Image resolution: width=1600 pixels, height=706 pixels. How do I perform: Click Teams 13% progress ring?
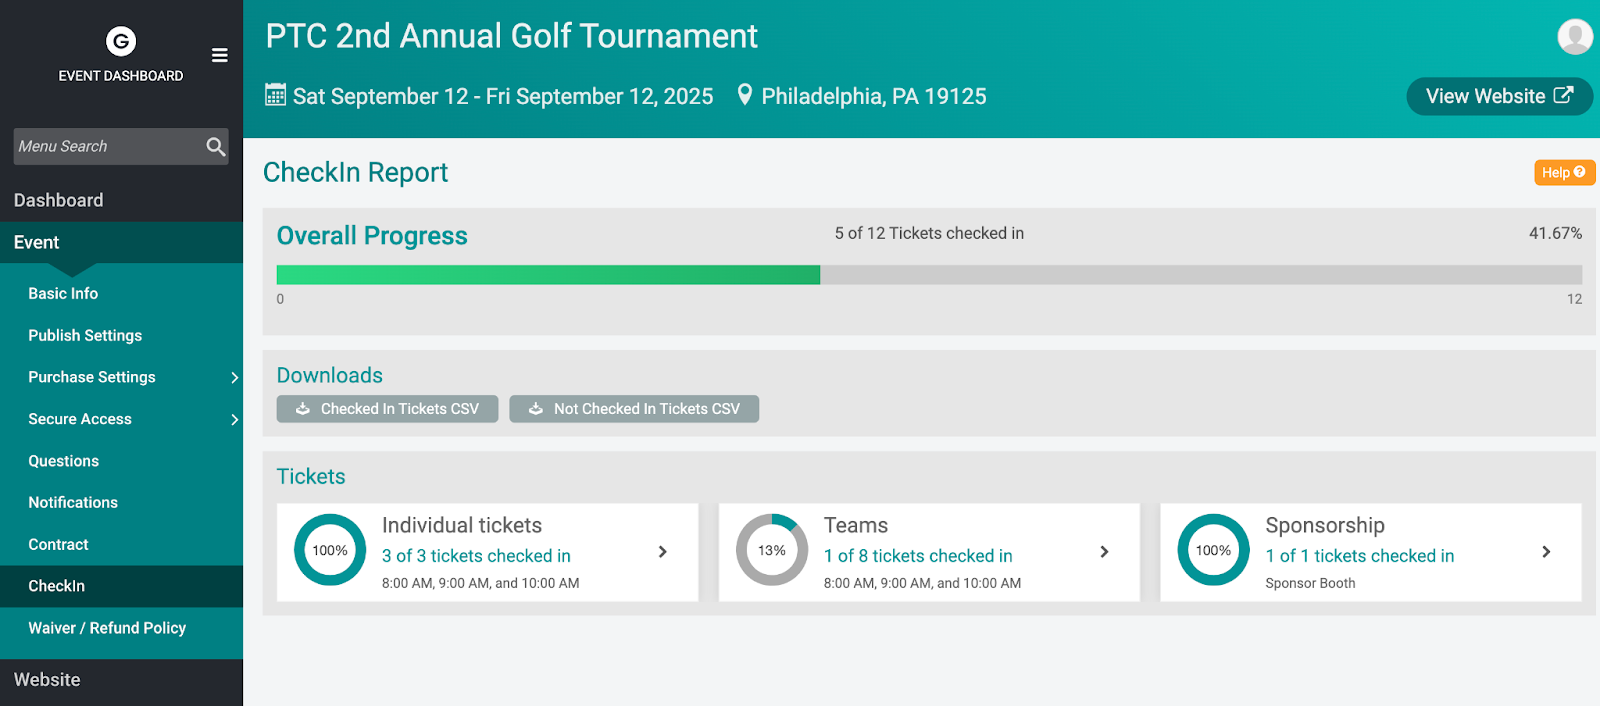click(772, 551)
